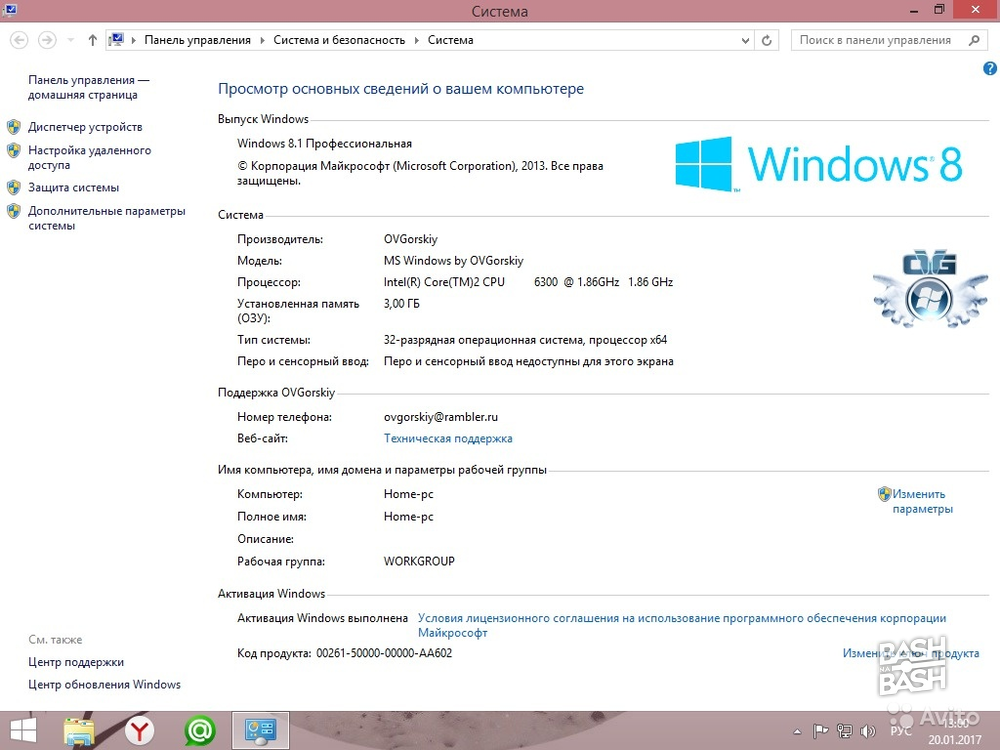Click the computer icon in address bar

116,40
